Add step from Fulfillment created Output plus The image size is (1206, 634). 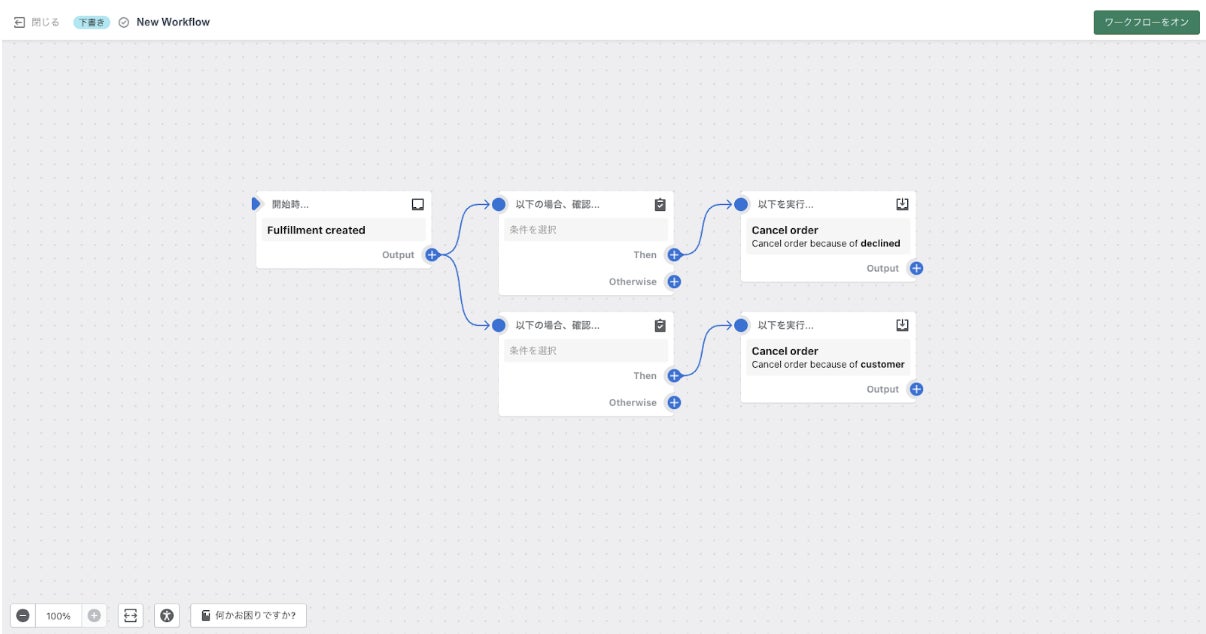pyautogui.click(x=432, y=255)
